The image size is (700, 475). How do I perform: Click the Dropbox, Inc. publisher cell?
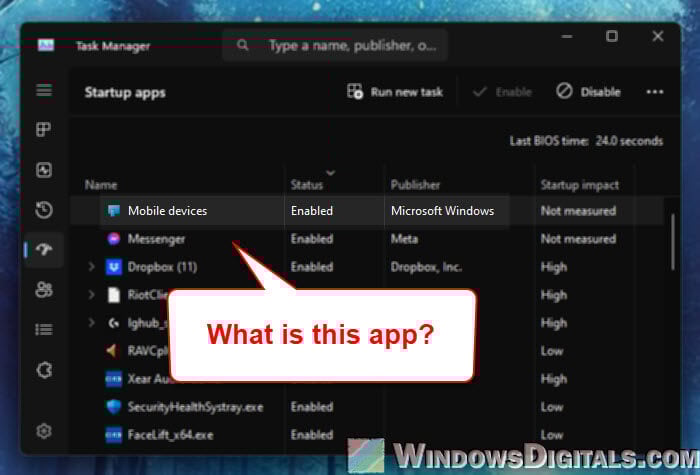click(x=426, y=267)
